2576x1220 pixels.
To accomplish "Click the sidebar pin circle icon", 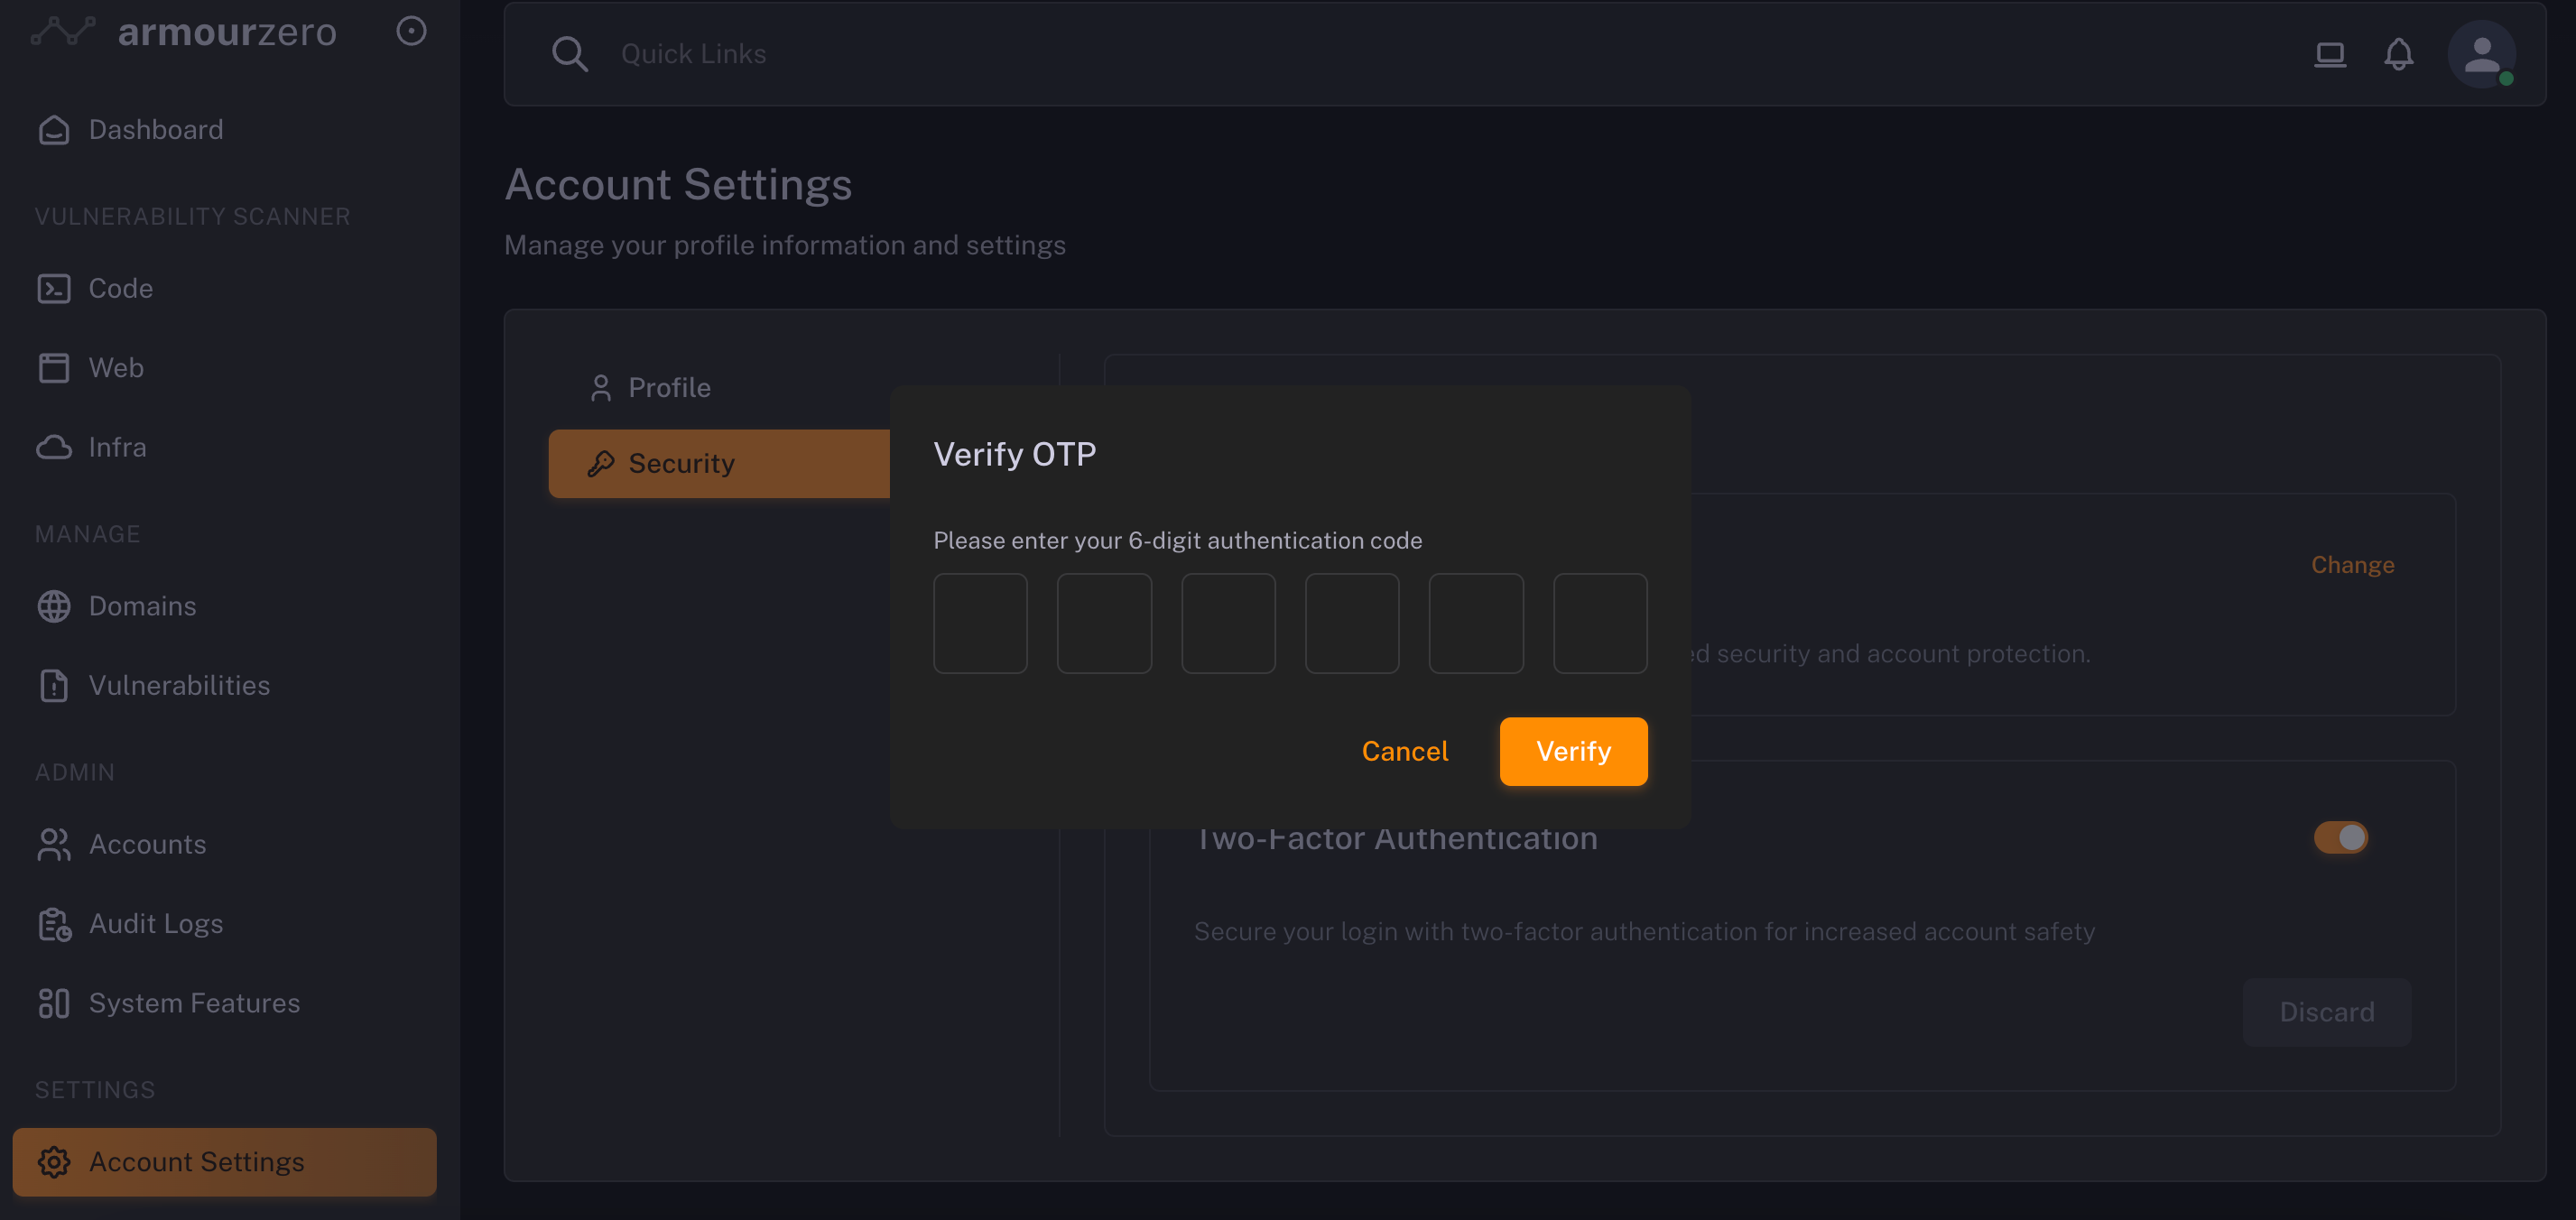I will 411,31.
